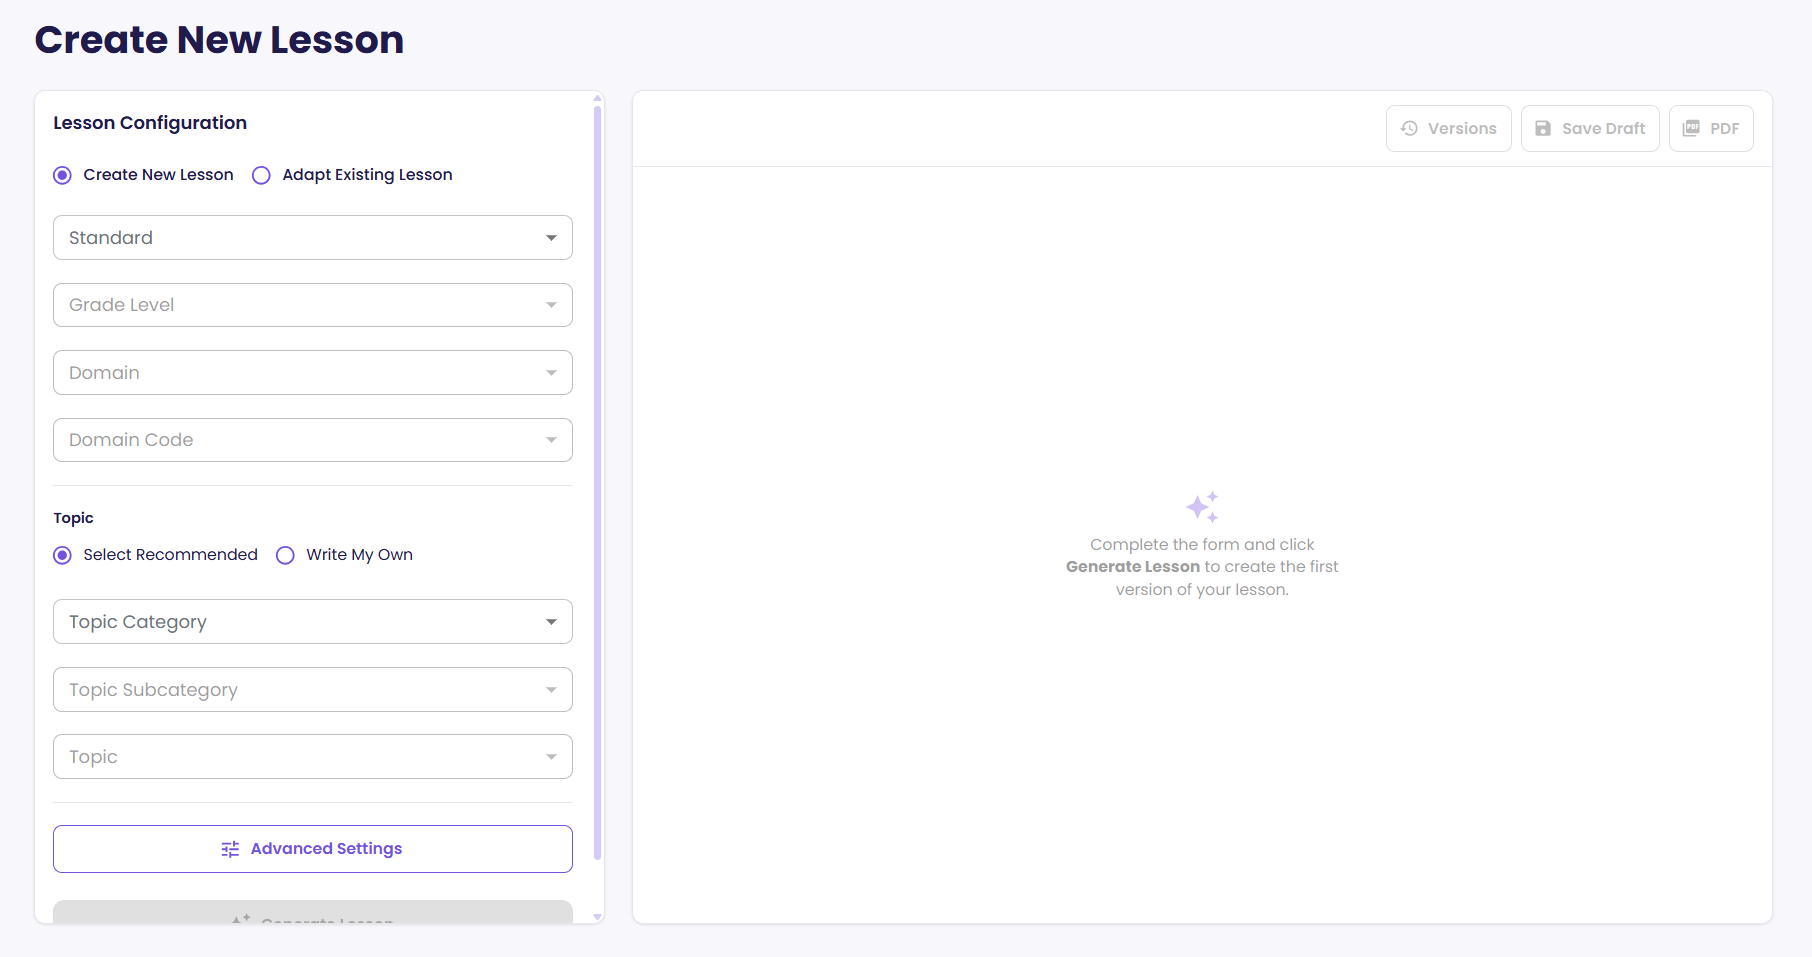This screenshot has width=1812, height=957.
Task: Click the Topic section label
Action: pos(73,518)
